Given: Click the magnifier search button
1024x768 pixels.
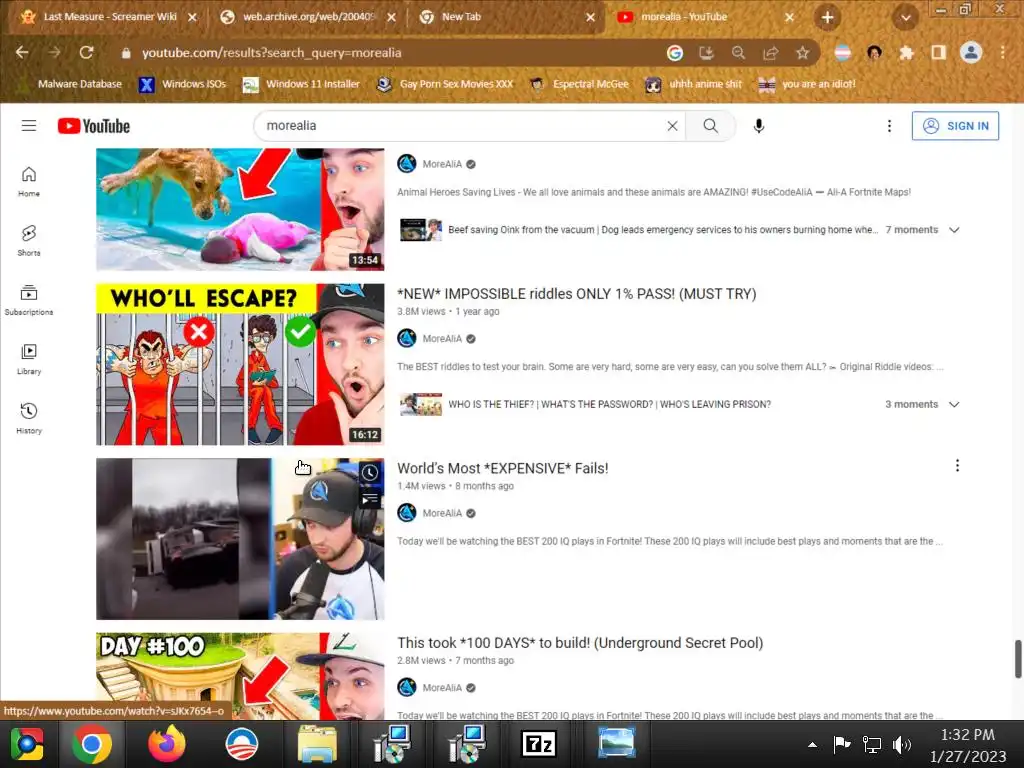Looking at the screenshot, I should pyautogui.click(x=711, y=125).
